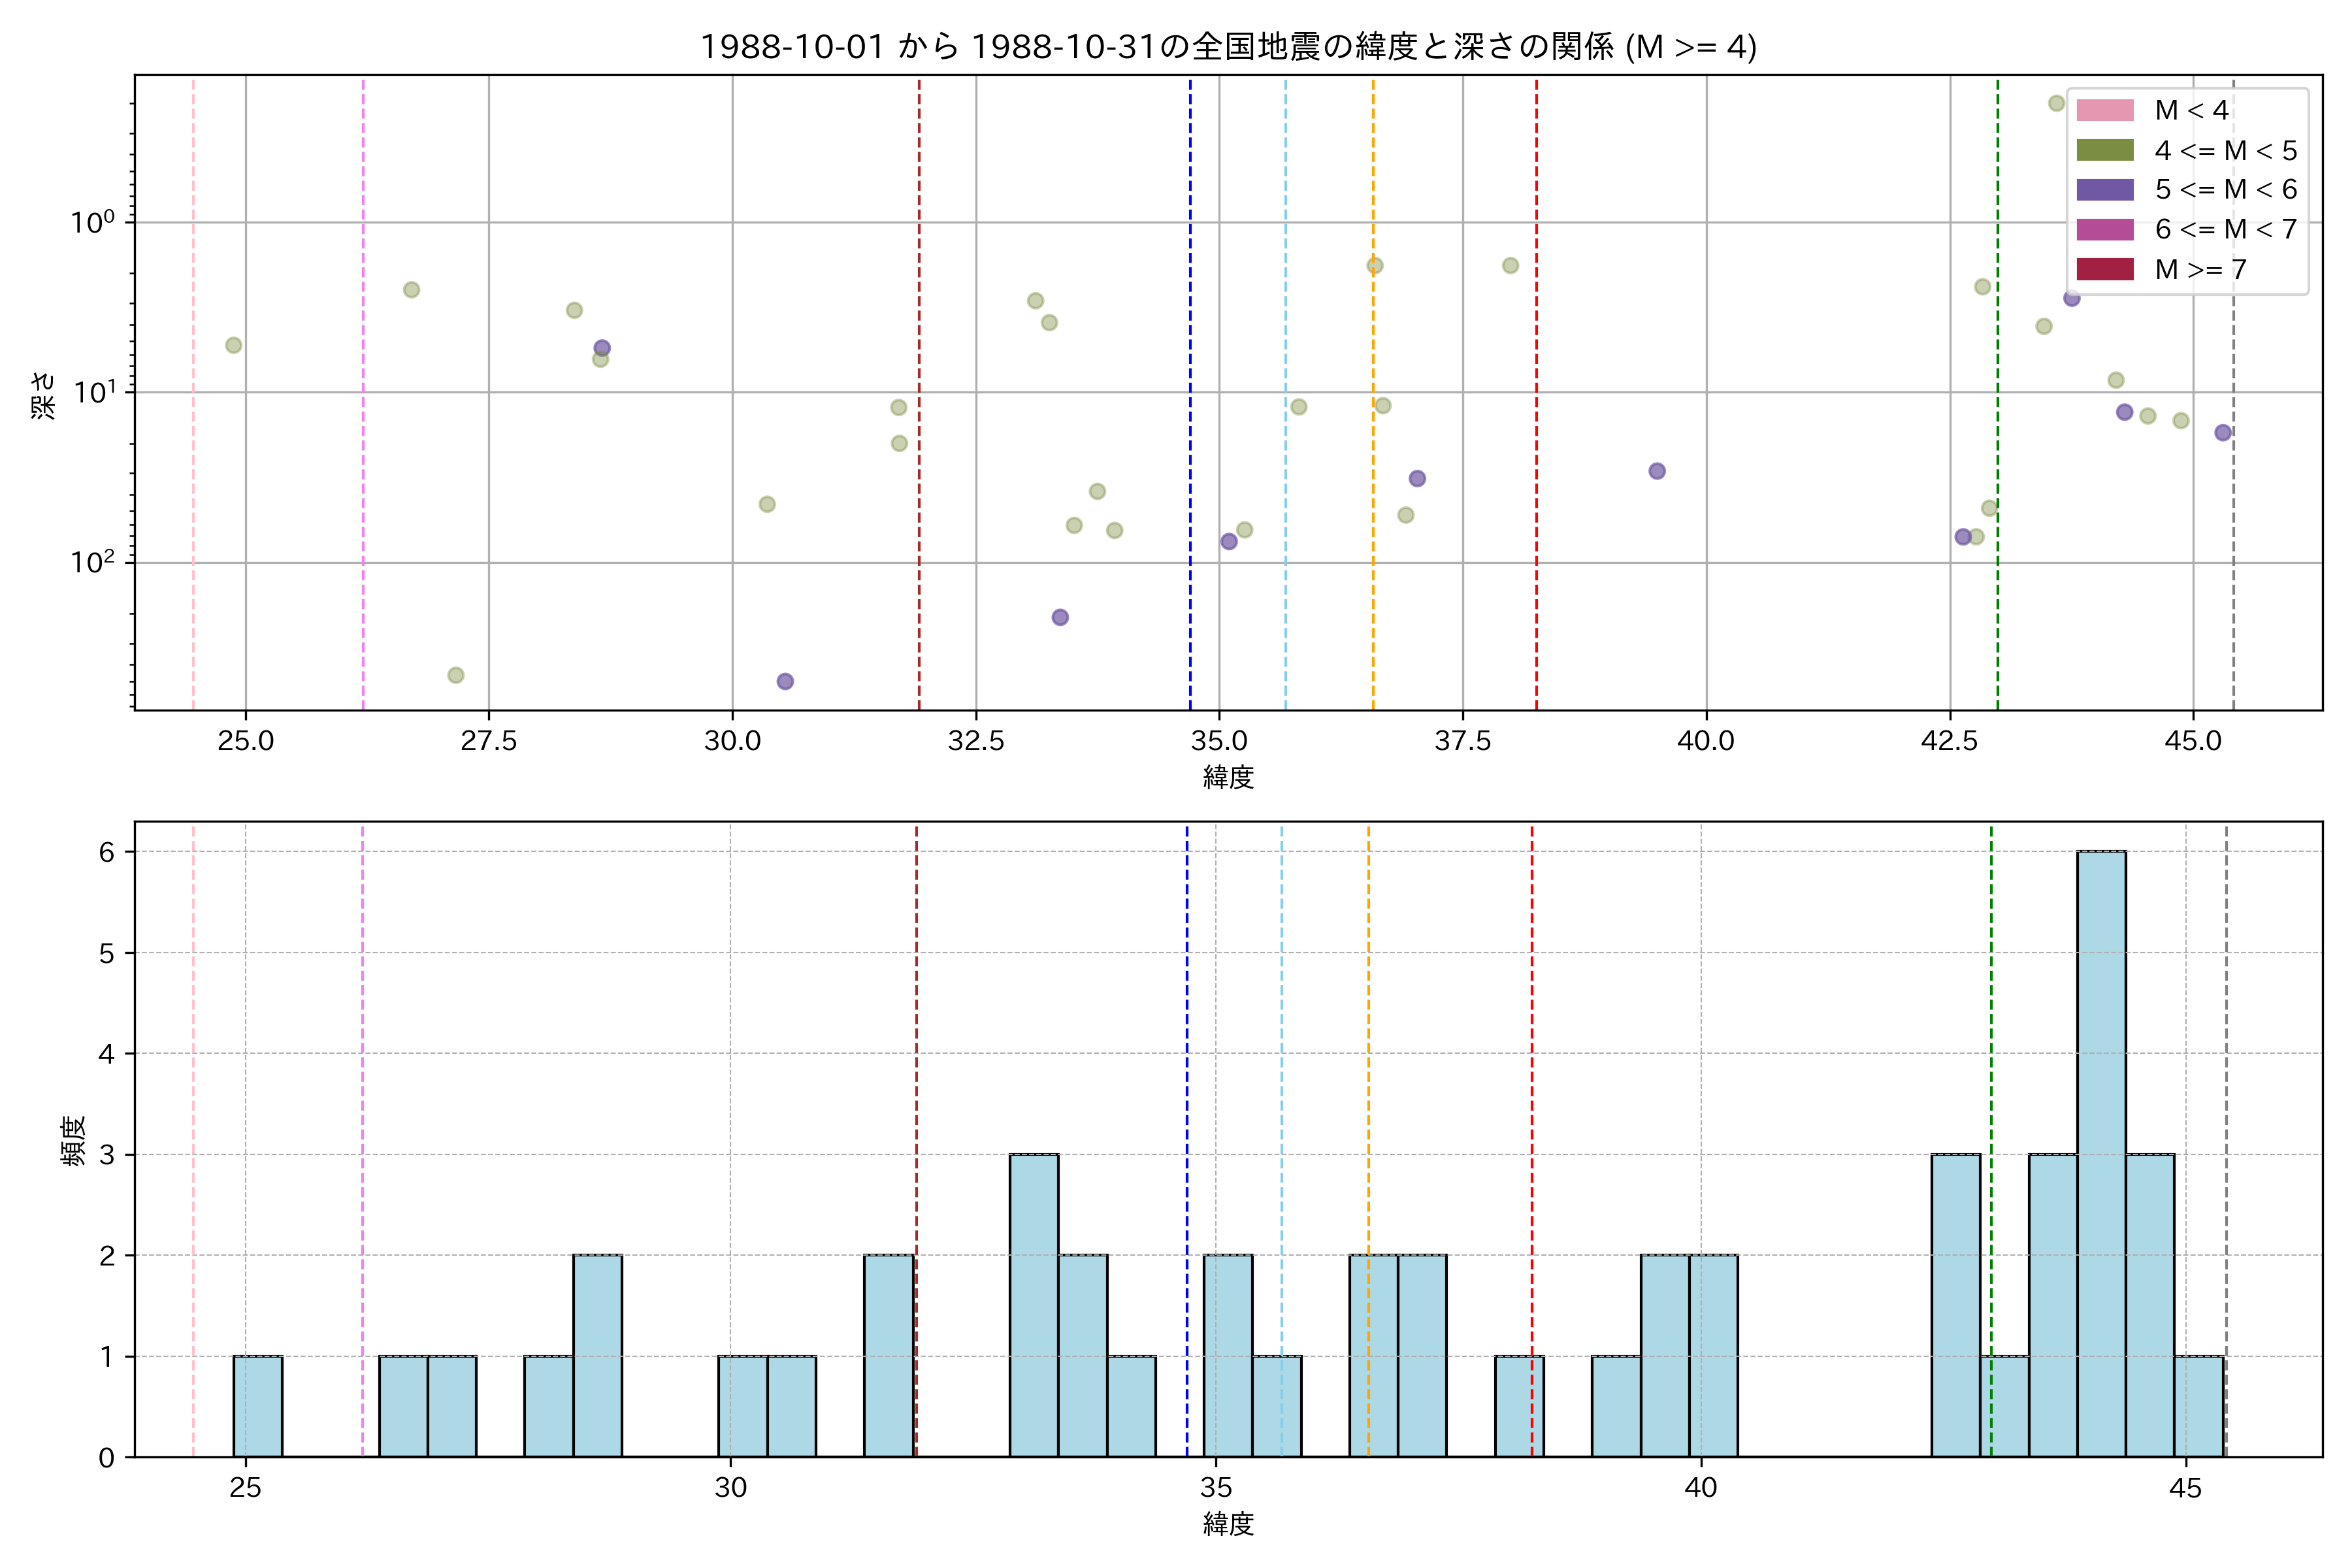
Task: Click the '4 <= M < 5' legend text
Action: [2225, 150]
